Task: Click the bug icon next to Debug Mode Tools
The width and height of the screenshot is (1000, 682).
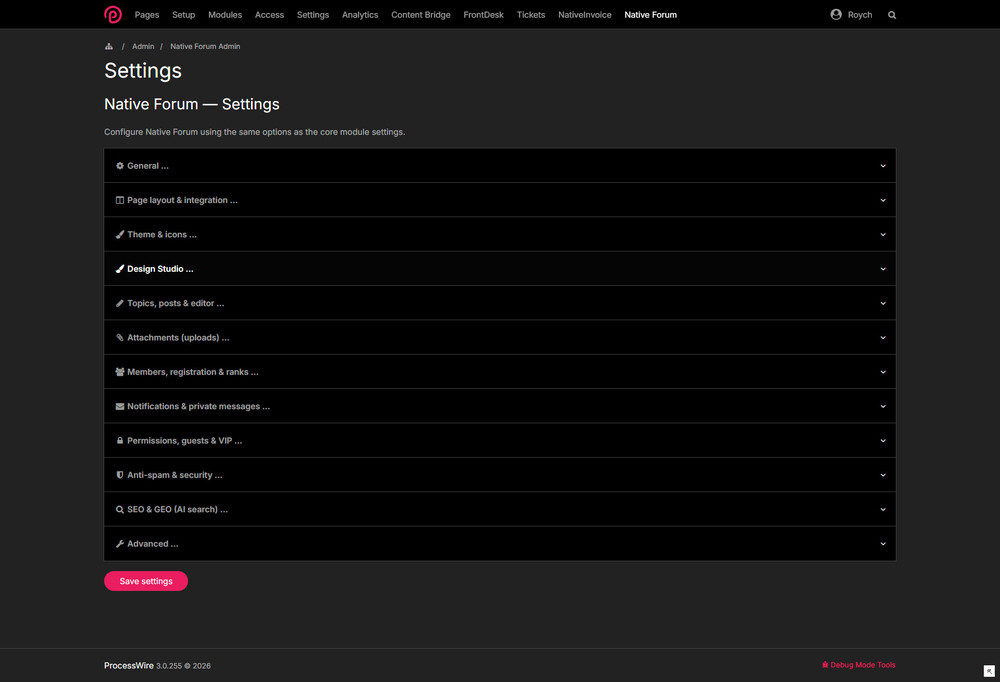Action: 825,665
